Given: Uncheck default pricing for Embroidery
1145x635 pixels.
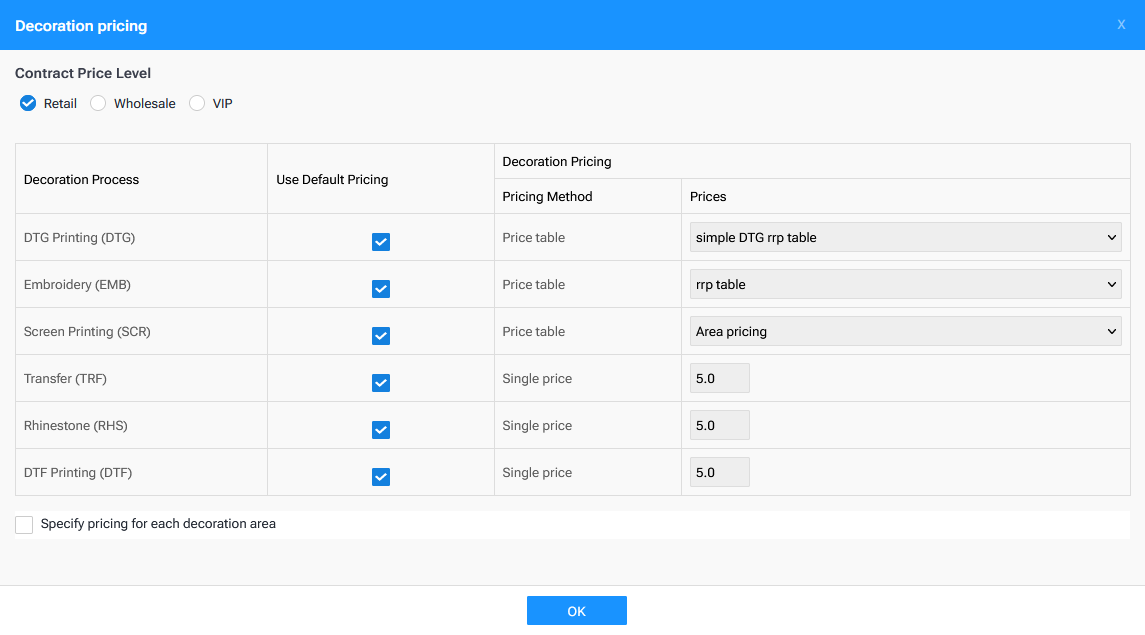Looking at the screenshot, I should click(381, 288).
